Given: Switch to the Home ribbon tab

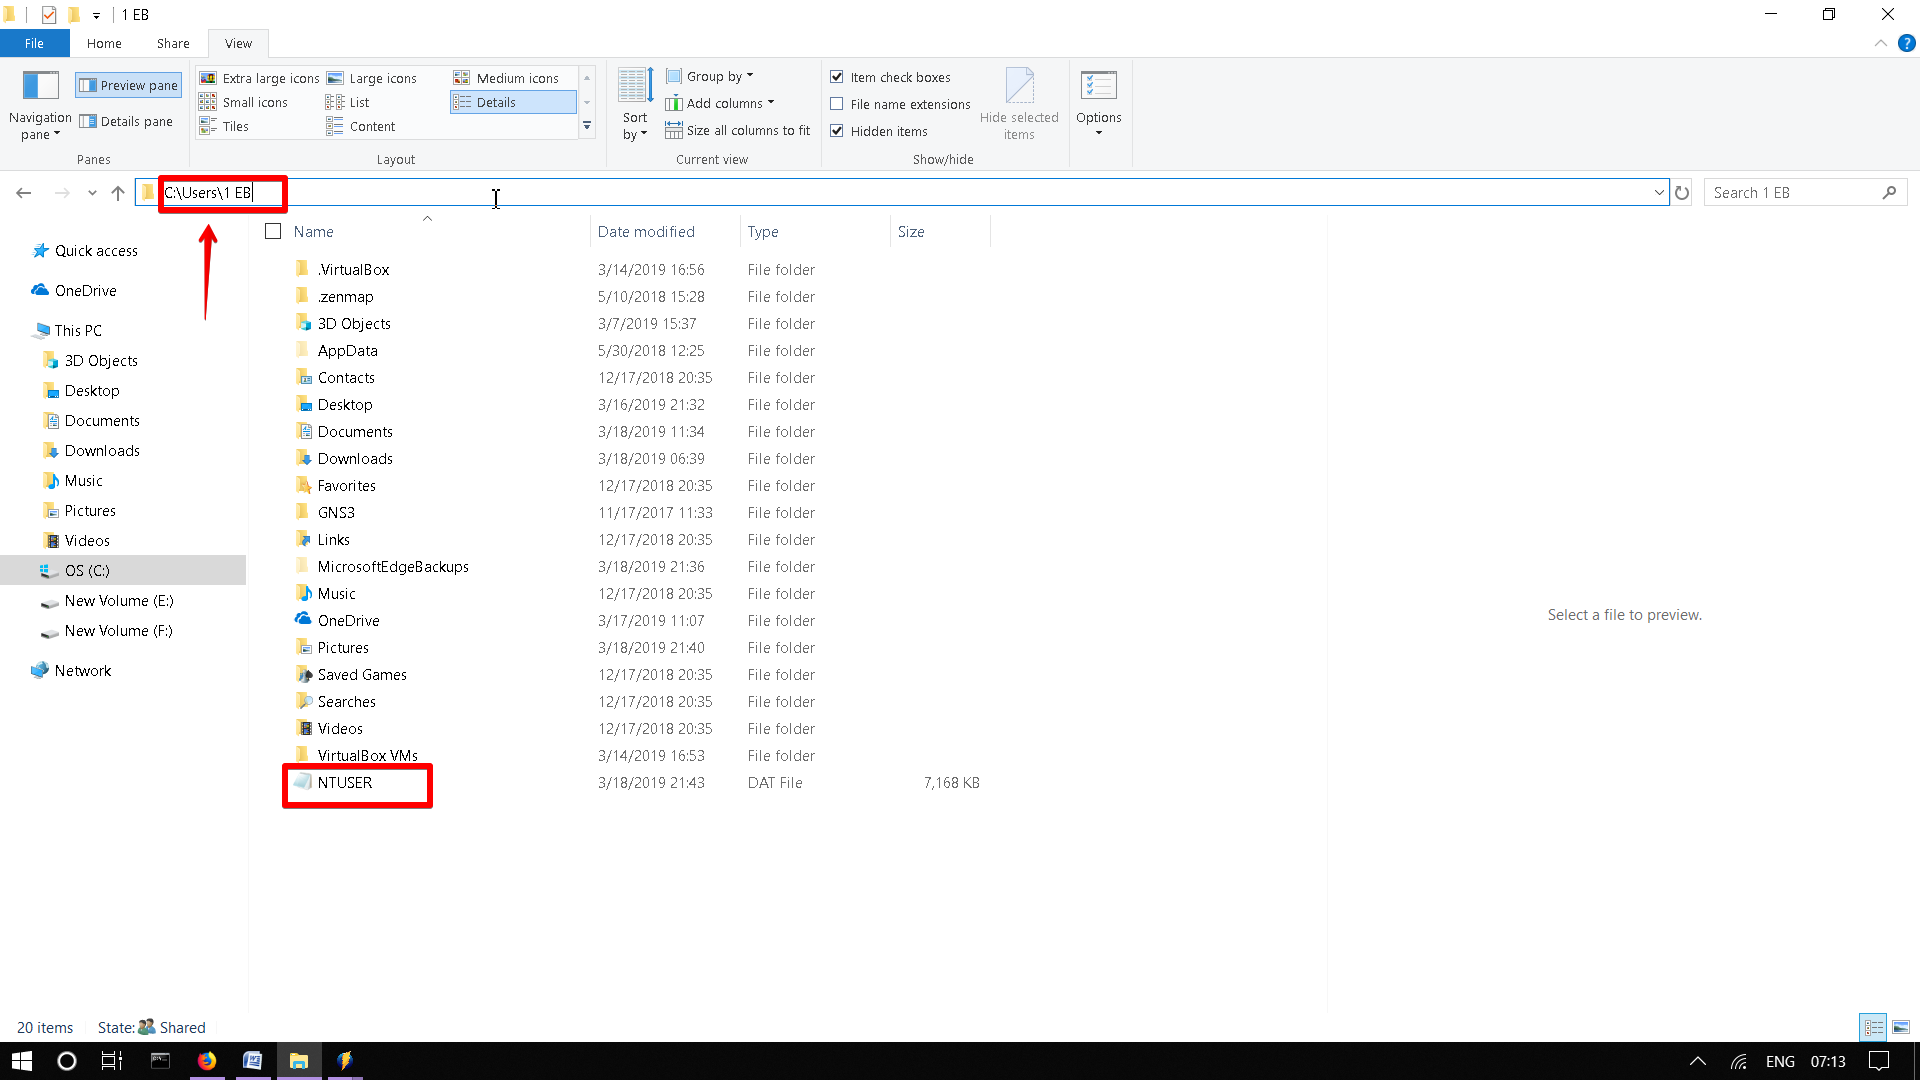Looking at the screenshot, I should [104, 43].
